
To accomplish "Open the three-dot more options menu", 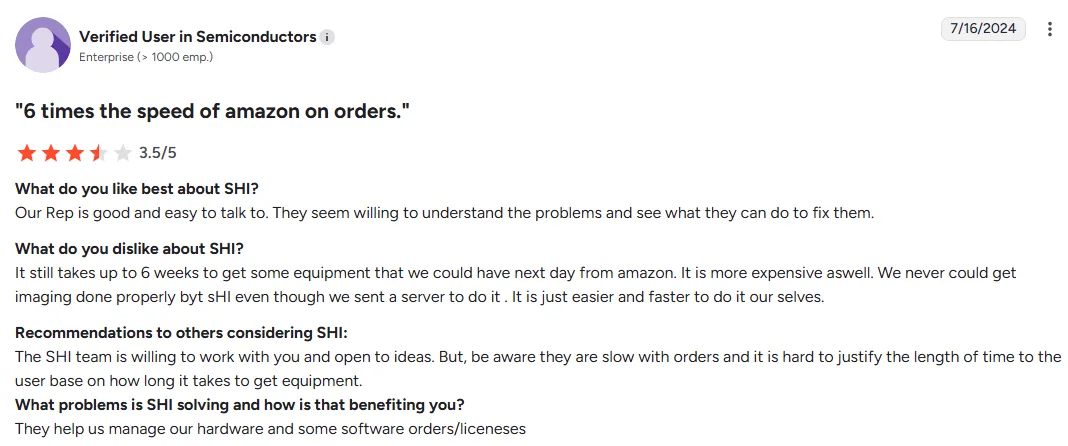I will (x=1050, y=29).
